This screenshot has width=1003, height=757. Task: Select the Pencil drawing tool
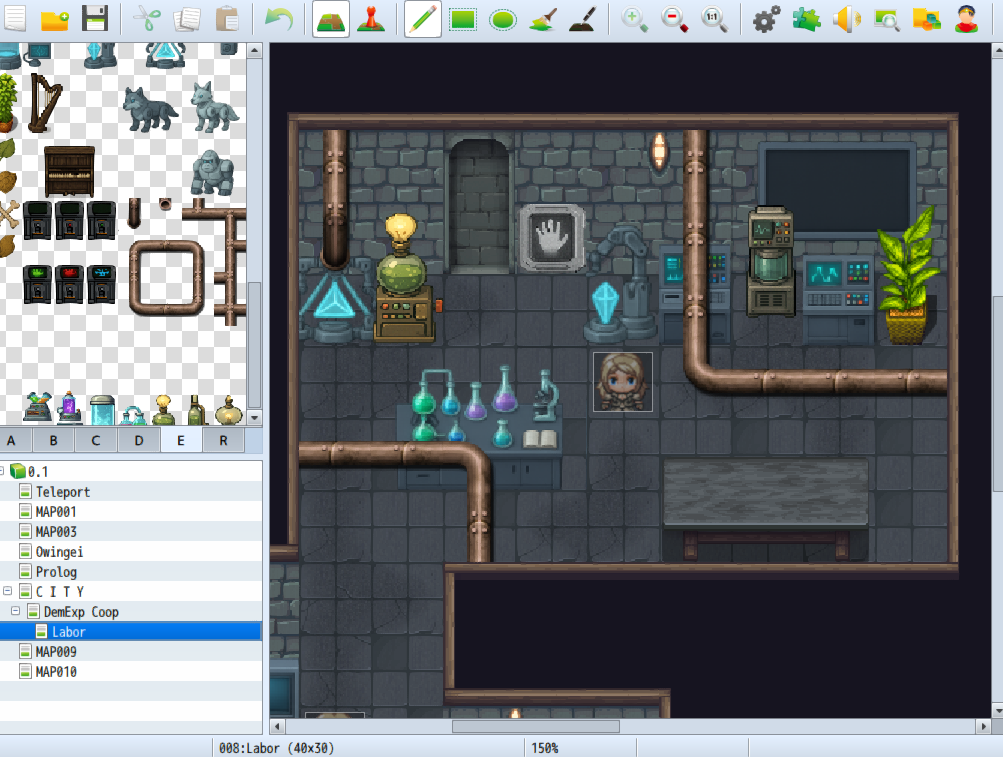coord(423,19)
